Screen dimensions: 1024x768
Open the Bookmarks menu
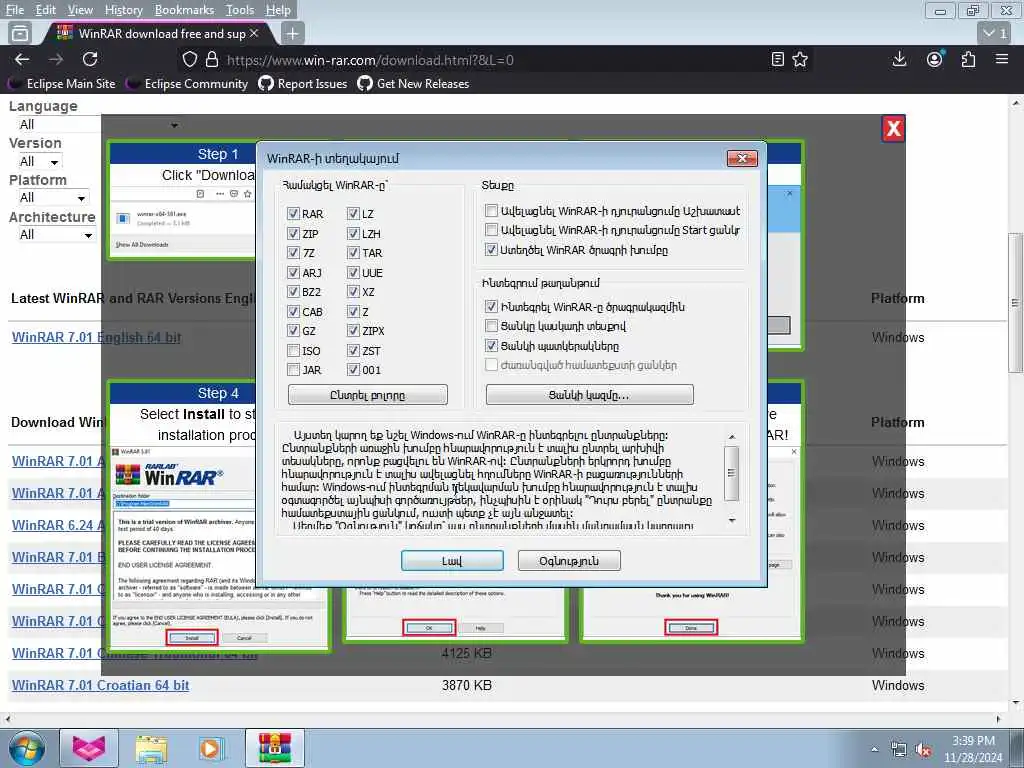click(184, 10)
